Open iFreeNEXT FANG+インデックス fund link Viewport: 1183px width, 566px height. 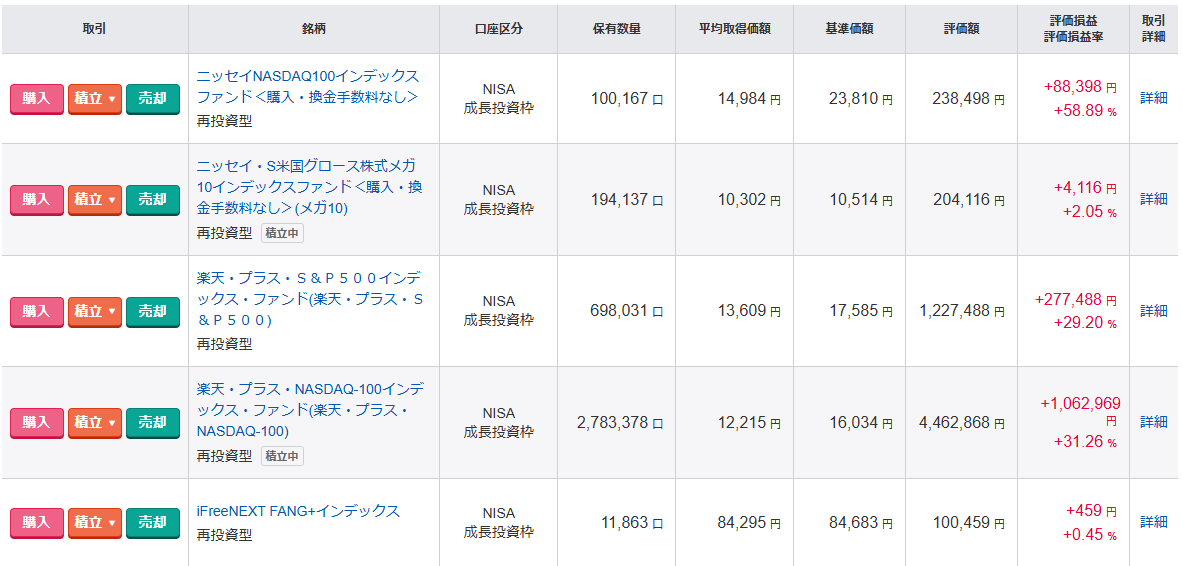298,512
